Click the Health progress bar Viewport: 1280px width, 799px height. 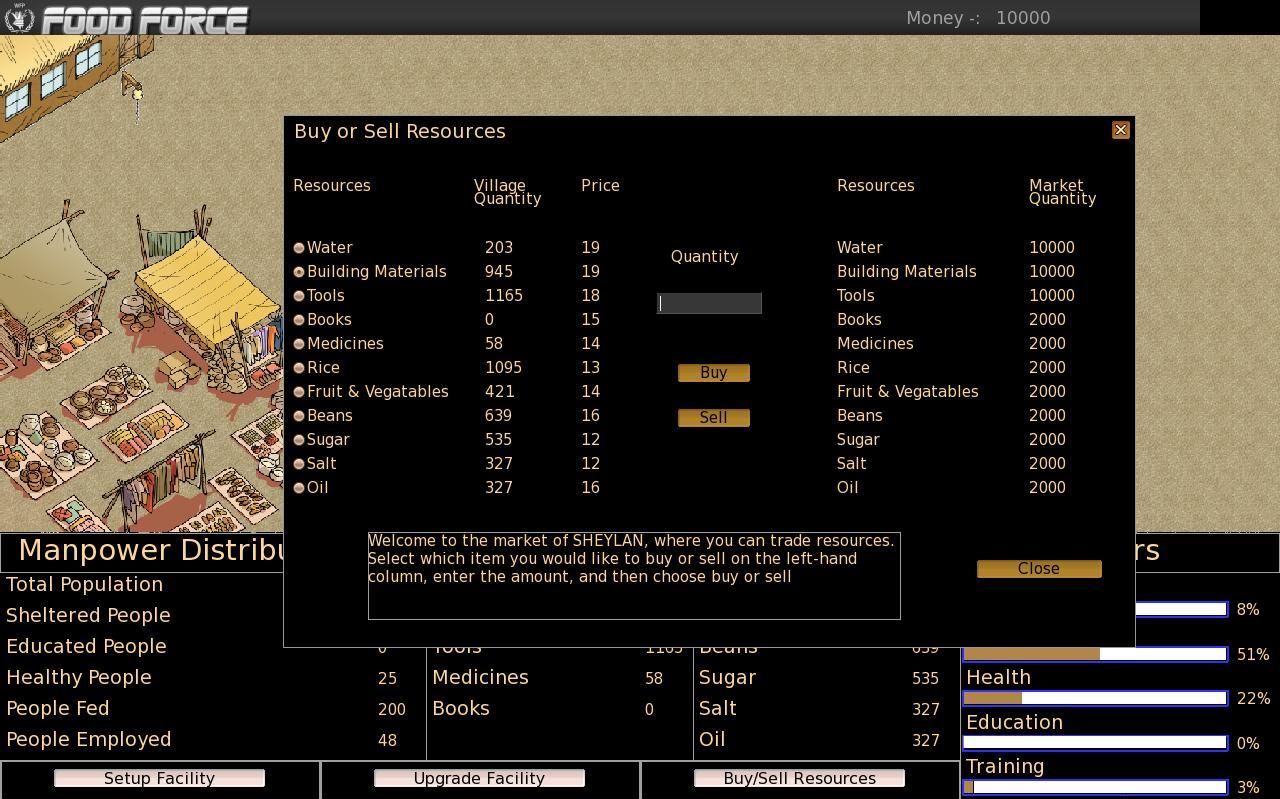(1095, 698)
